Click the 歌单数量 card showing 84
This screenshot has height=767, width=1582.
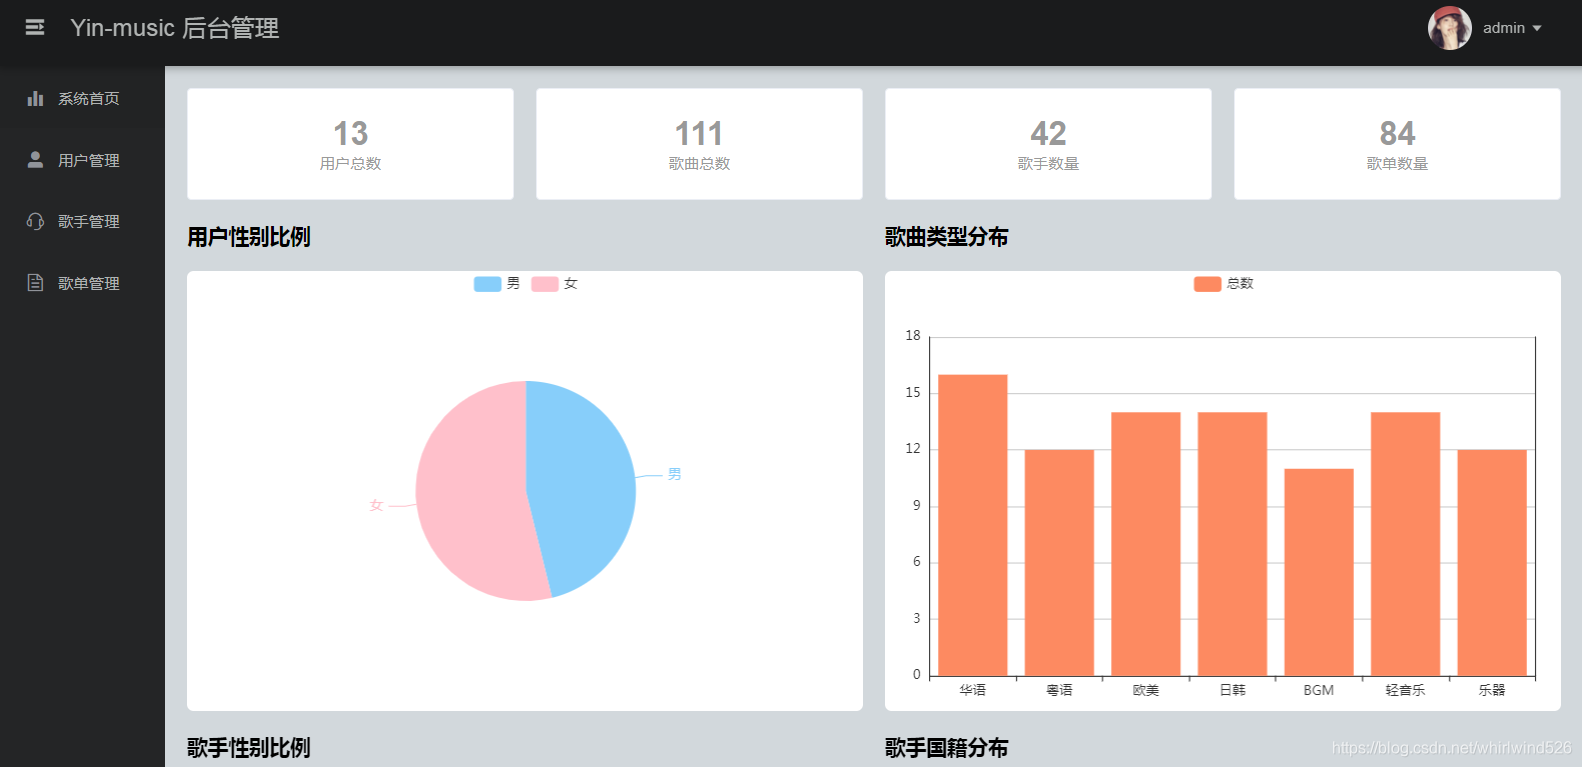pyautogui.click(x=1397, y=144)
